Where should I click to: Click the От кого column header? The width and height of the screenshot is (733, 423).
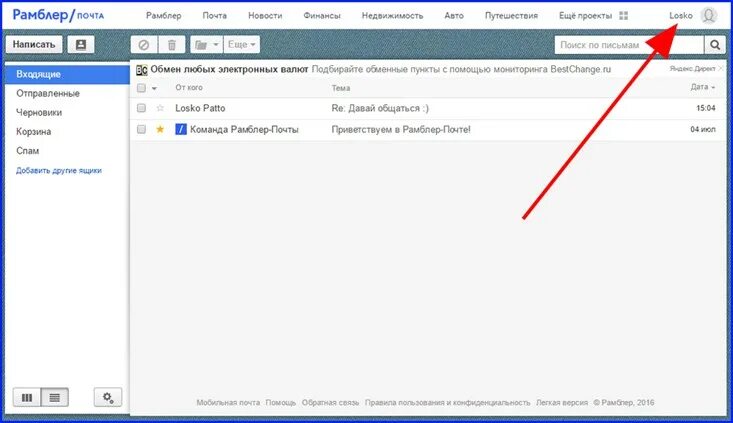pos(189,87)
